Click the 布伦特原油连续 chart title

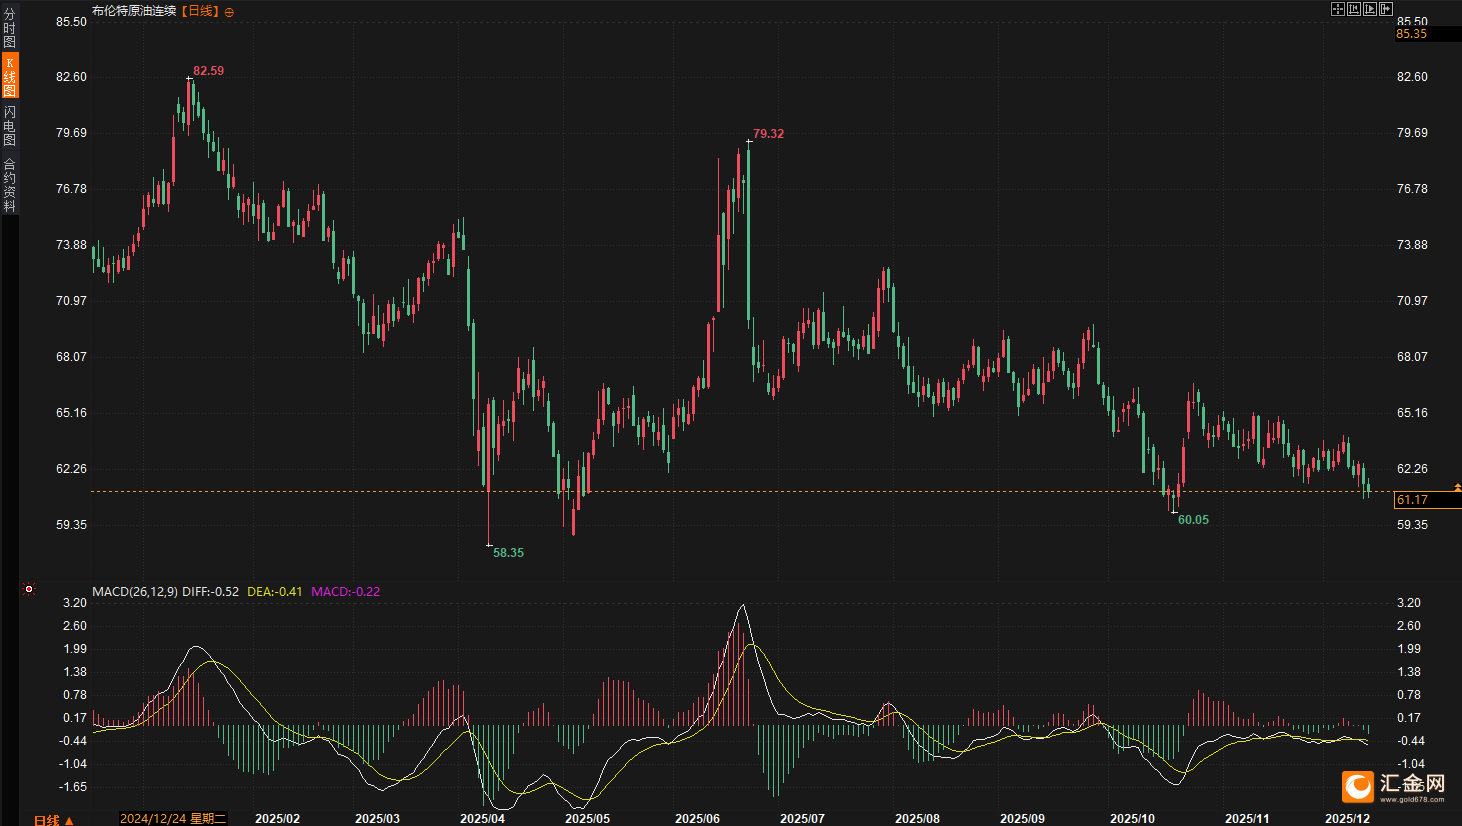[x=134, y=11]
